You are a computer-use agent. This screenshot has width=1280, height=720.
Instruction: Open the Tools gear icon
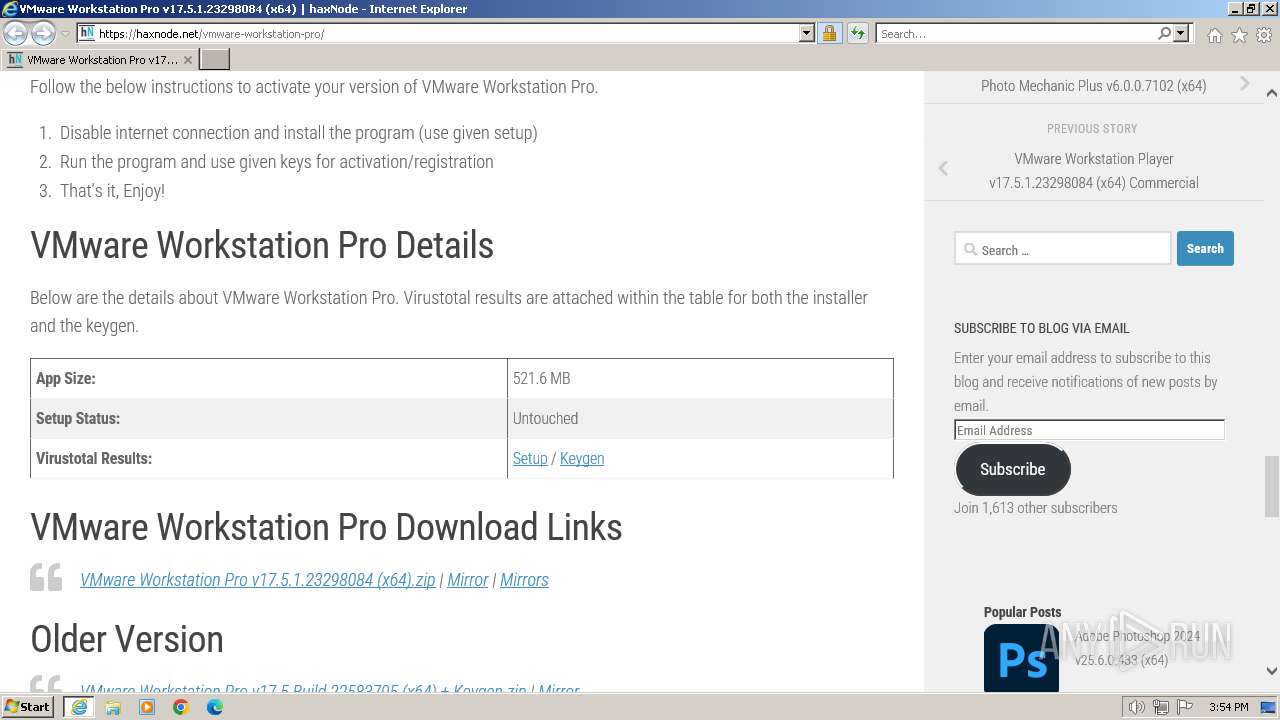point(1264,35)
